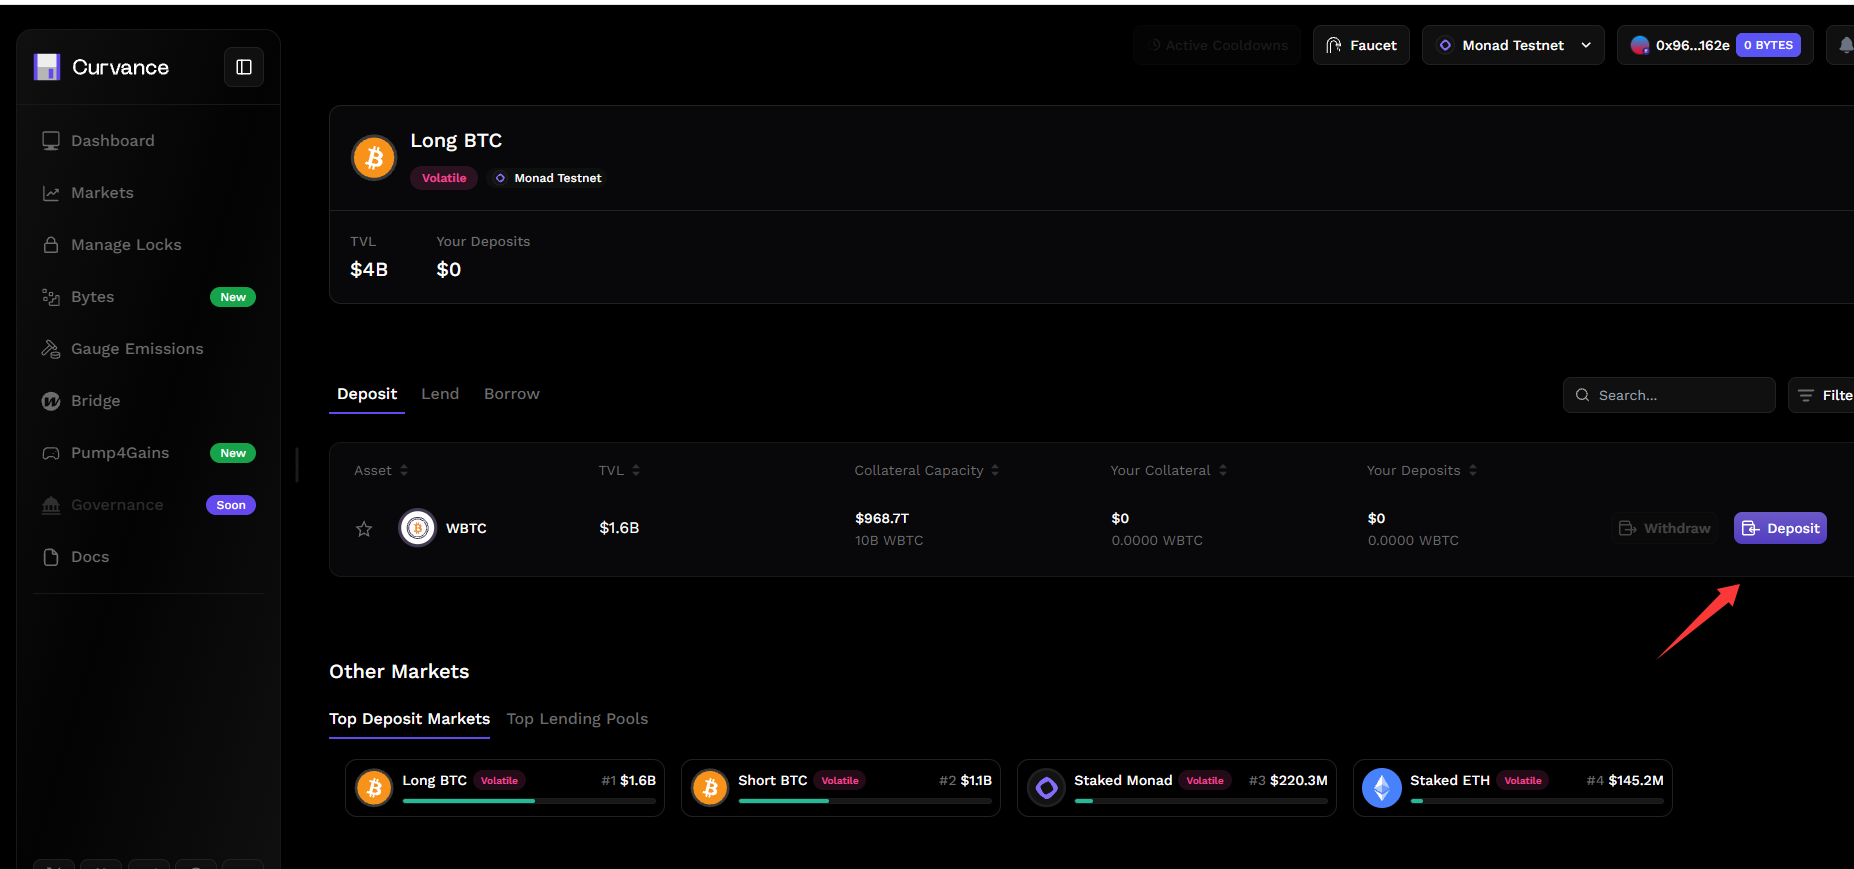
Task: Sort table by TVL column
Action: [x=619, y=471]
